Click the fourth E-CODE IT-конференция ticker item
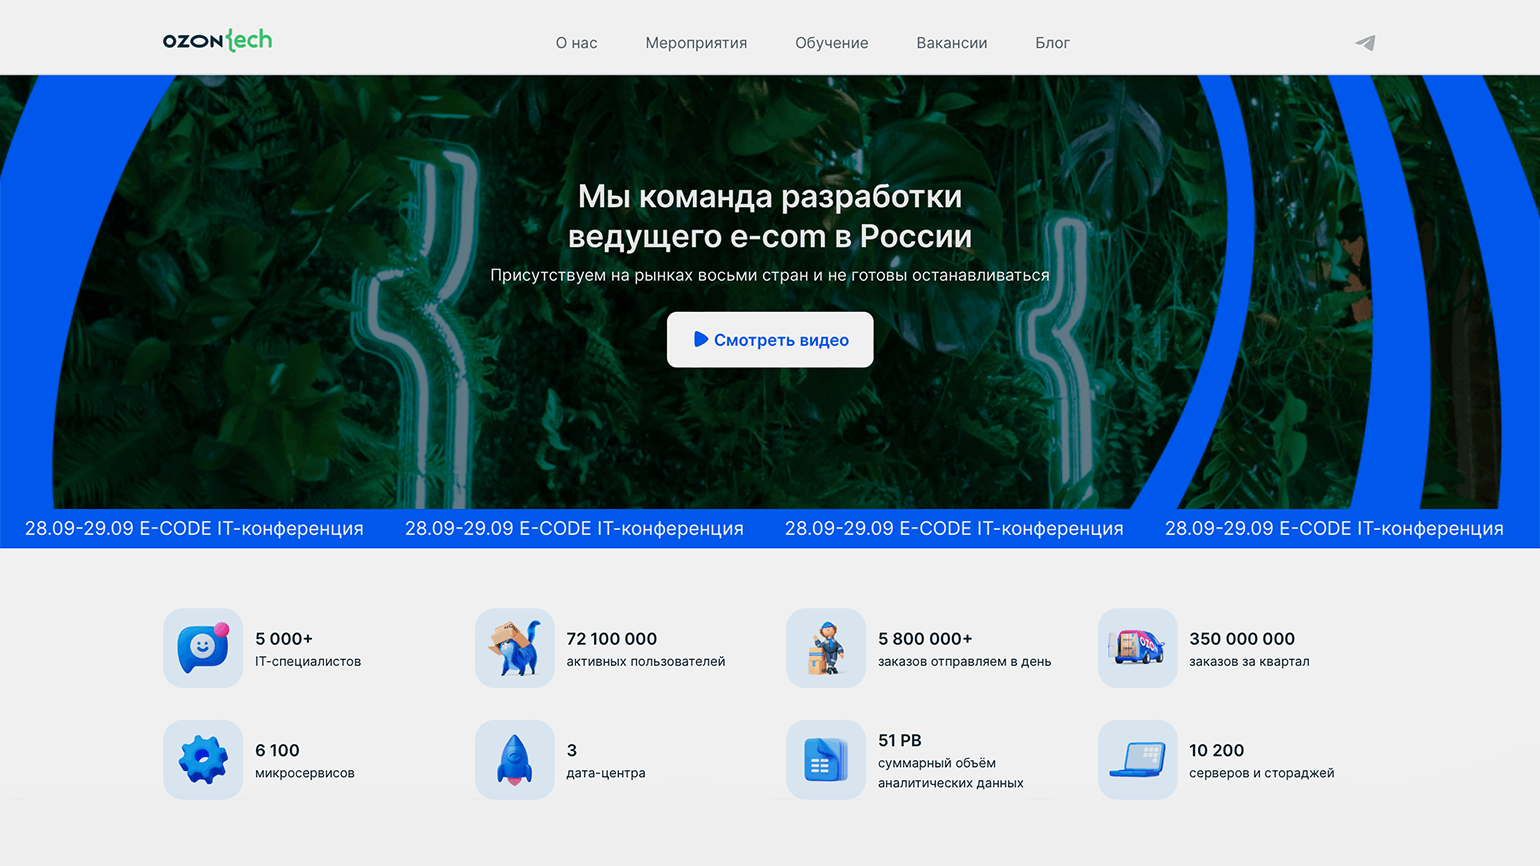This screenshot has width=1540, height=866. pos(1334,528)
